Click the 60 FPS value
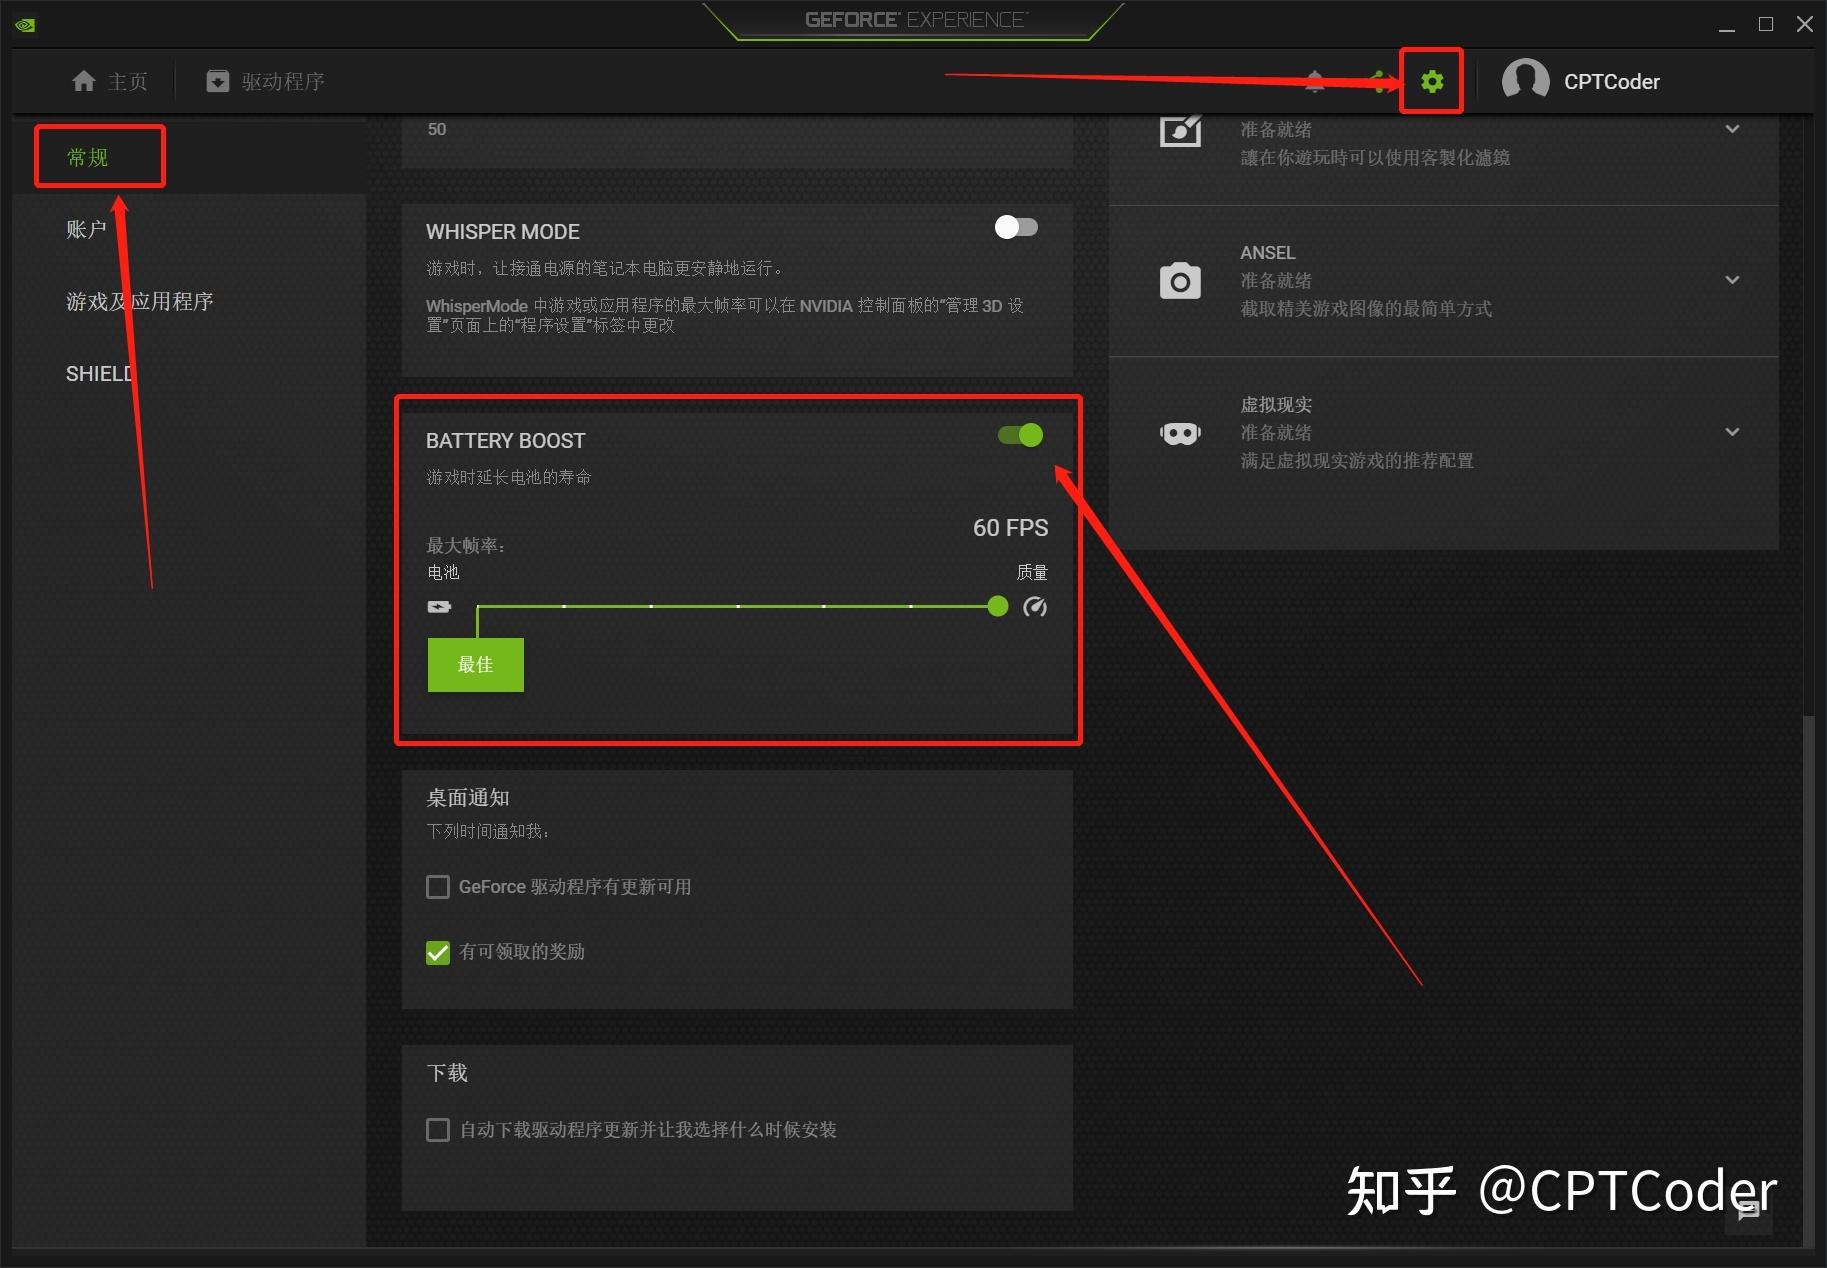Screen dimensions: 1827x1268 point(1011,528)
